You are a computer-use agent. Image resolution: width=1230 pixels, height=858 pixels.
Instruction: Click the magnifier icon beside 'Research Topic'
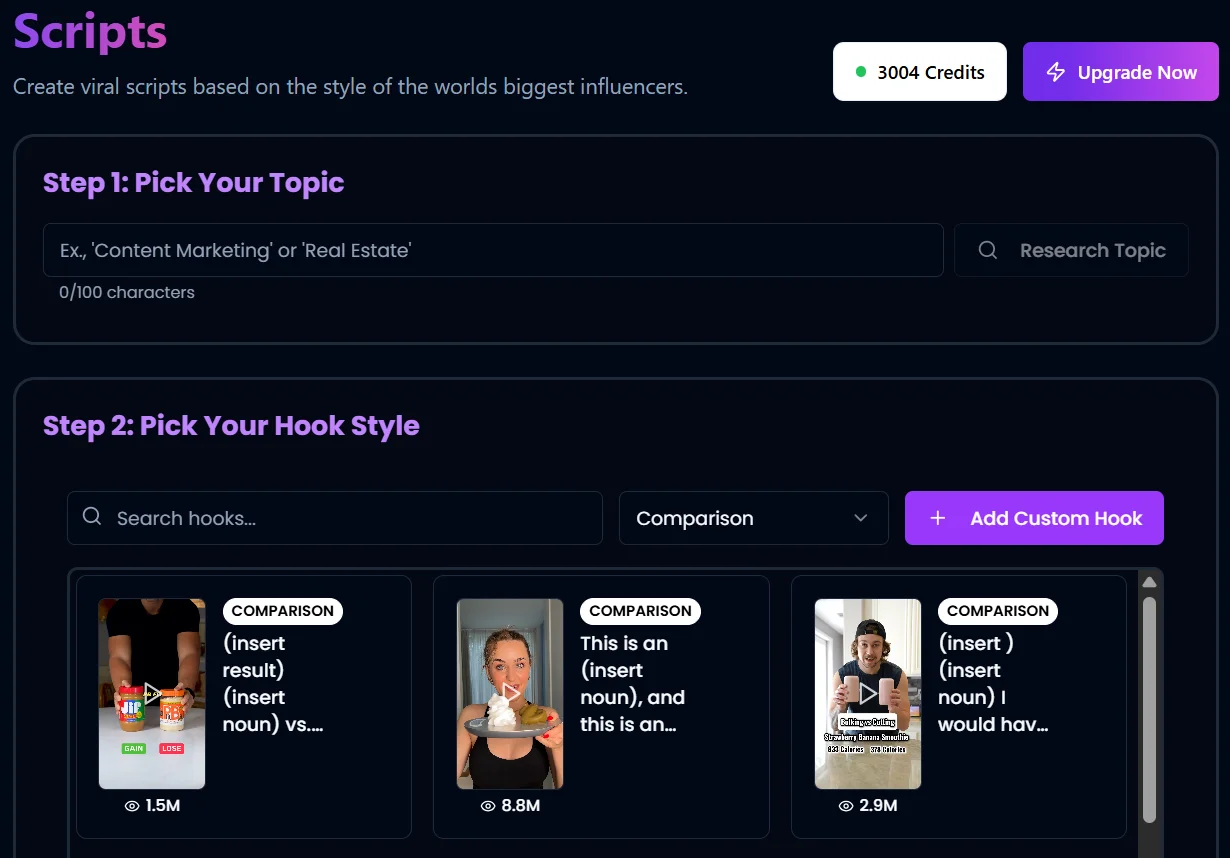pos(988,250)
